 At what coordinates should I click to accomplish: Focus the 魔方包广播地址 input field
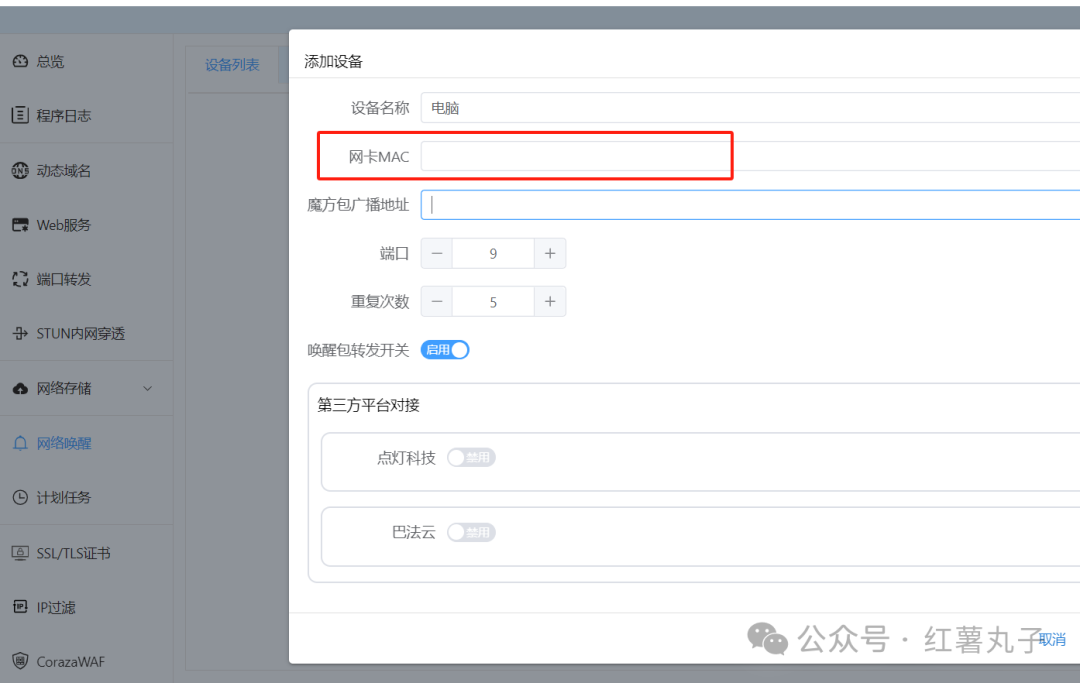(750, 204)
